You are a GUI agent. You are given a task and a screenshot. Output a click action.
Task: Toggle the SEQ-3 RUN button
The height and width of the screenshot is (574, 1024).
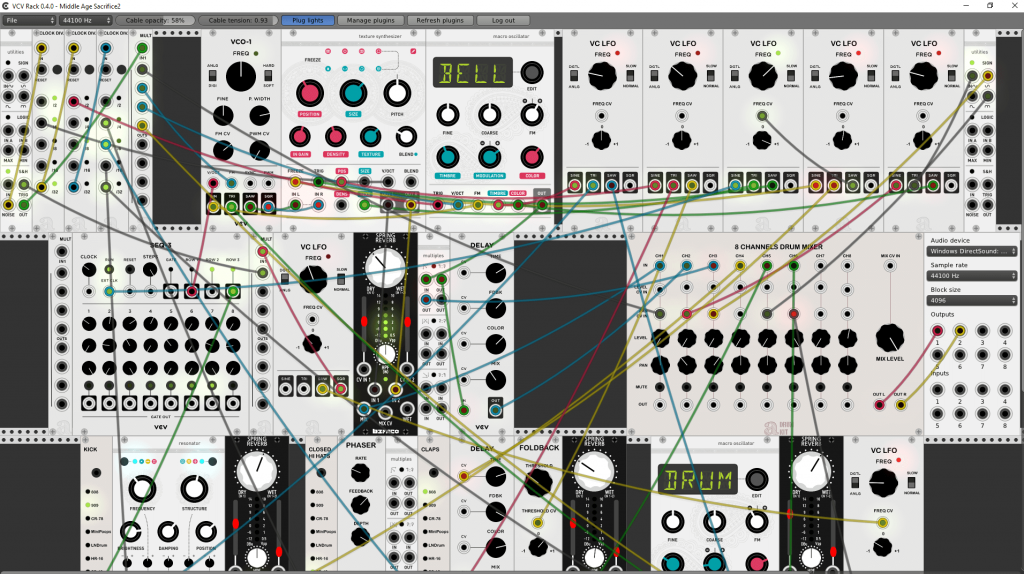coord(109,270)
